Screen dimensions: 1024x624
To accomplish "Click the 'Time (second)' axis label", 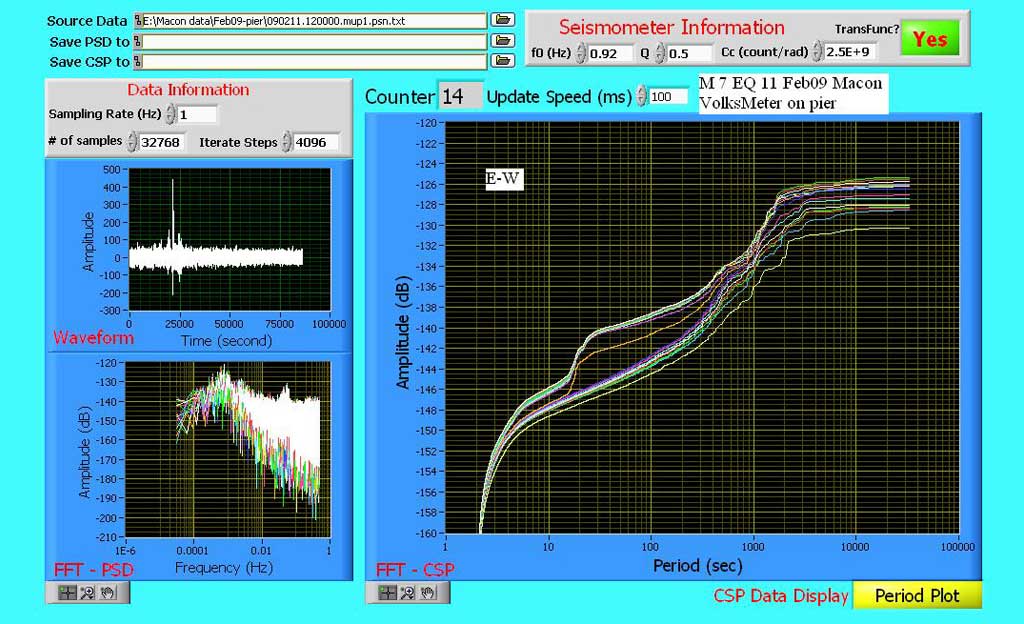I will (x=226, y=341).
